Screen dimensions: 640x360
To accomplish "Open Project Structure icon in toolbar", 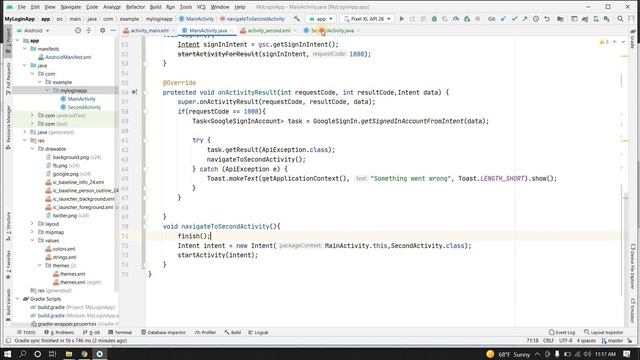I will 560,19.
